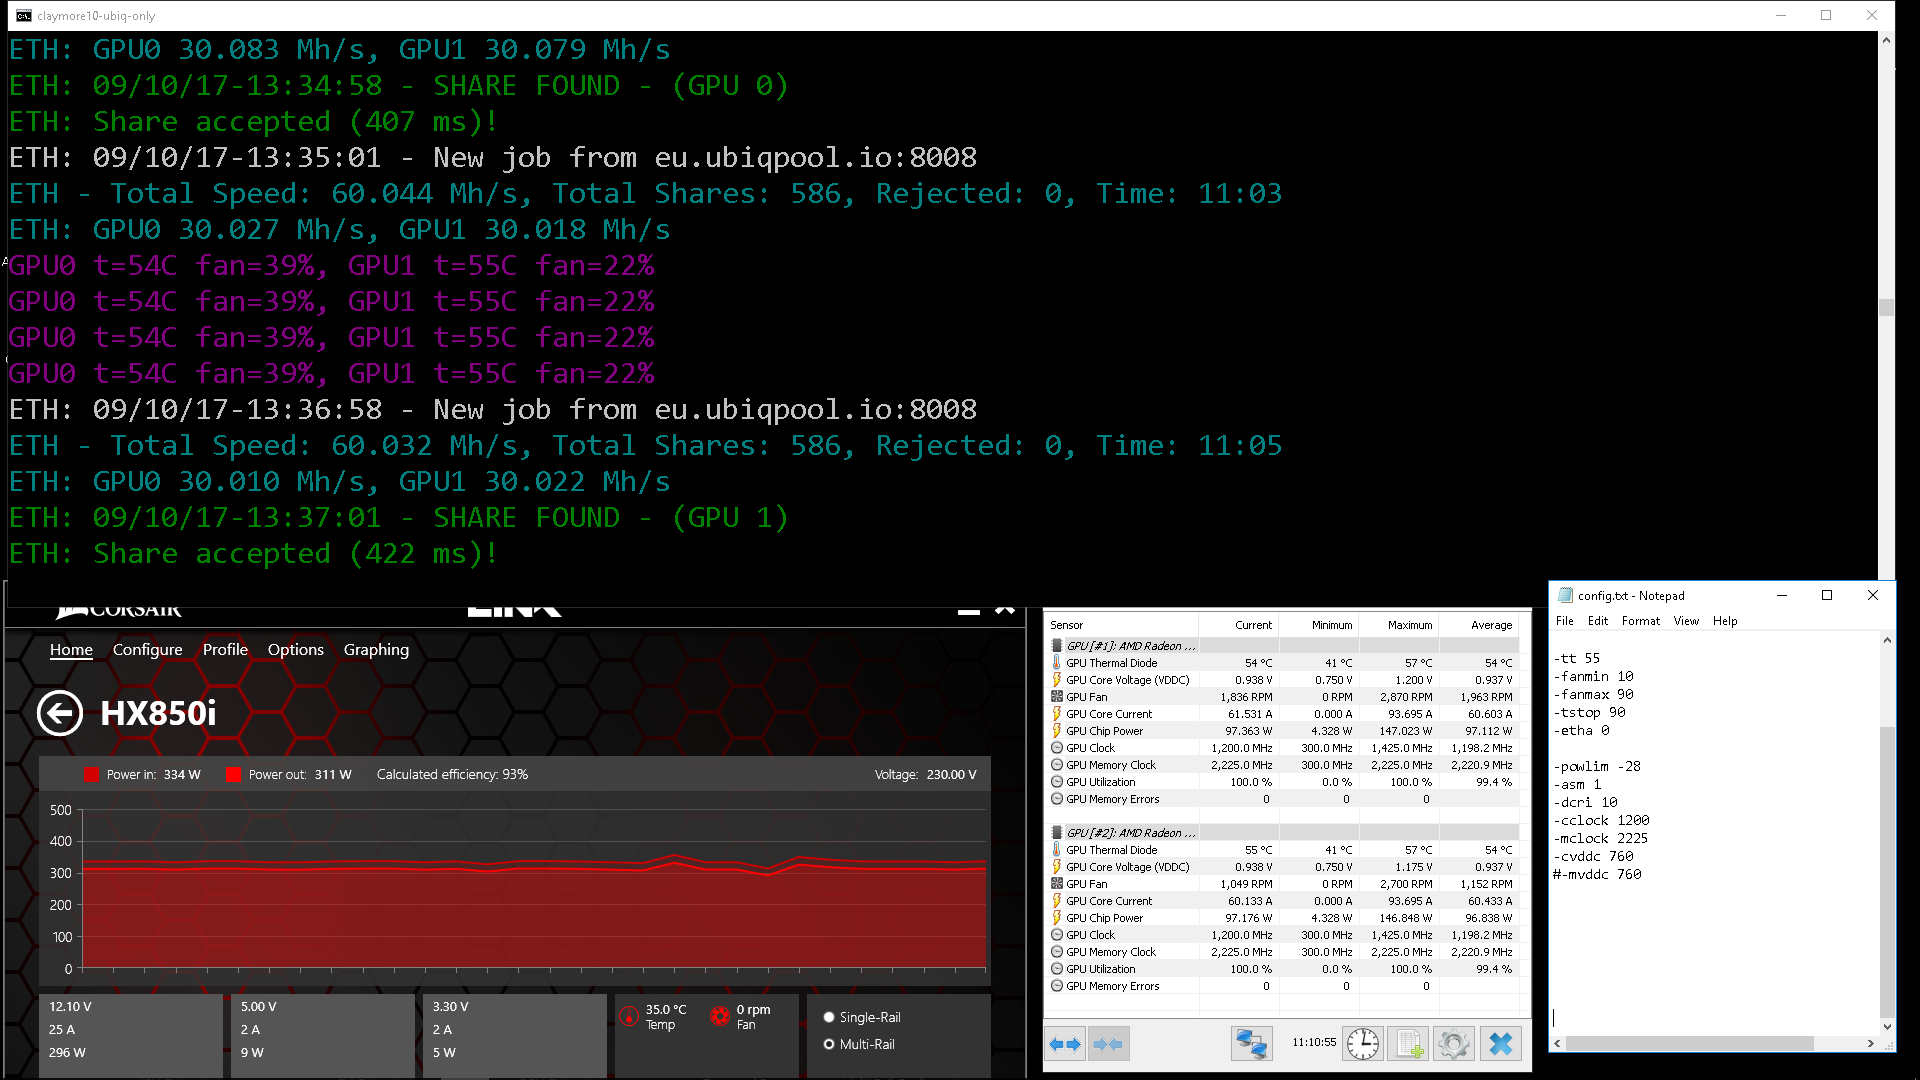1920x1080 pixels.
Task: Click the clock icon beside GPU #2 GPU Utilization
Action: click(1057, 969)
